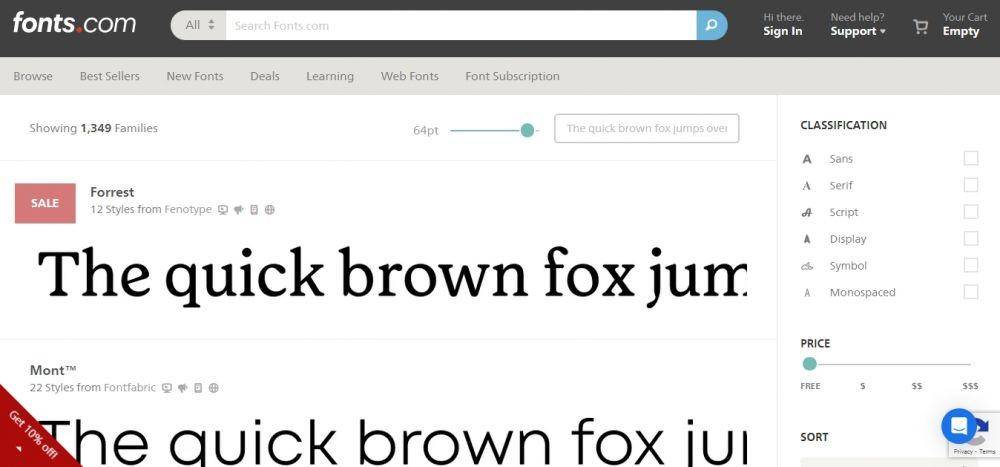Click the sample text preview field
This screenshot has height=467, width=1000.
(x=647, y=128)
